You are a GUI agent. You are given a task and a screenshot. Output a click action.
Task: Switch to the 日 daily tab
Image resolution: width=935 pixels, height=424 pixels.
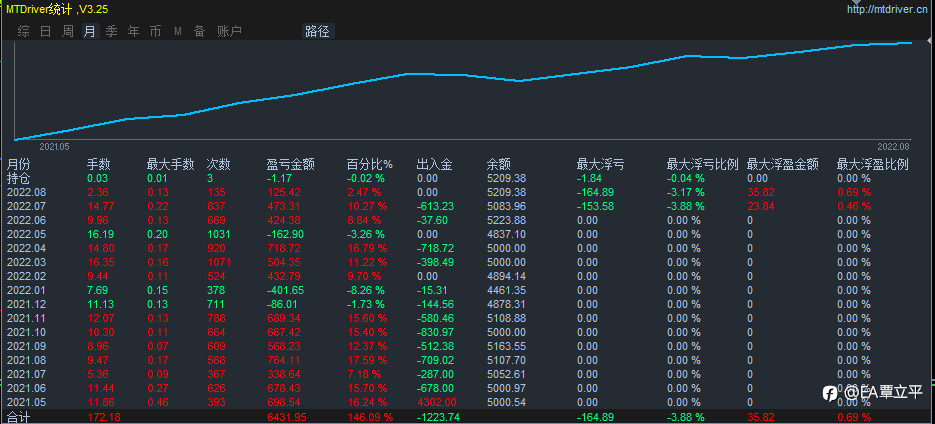[x=45, y=32]
